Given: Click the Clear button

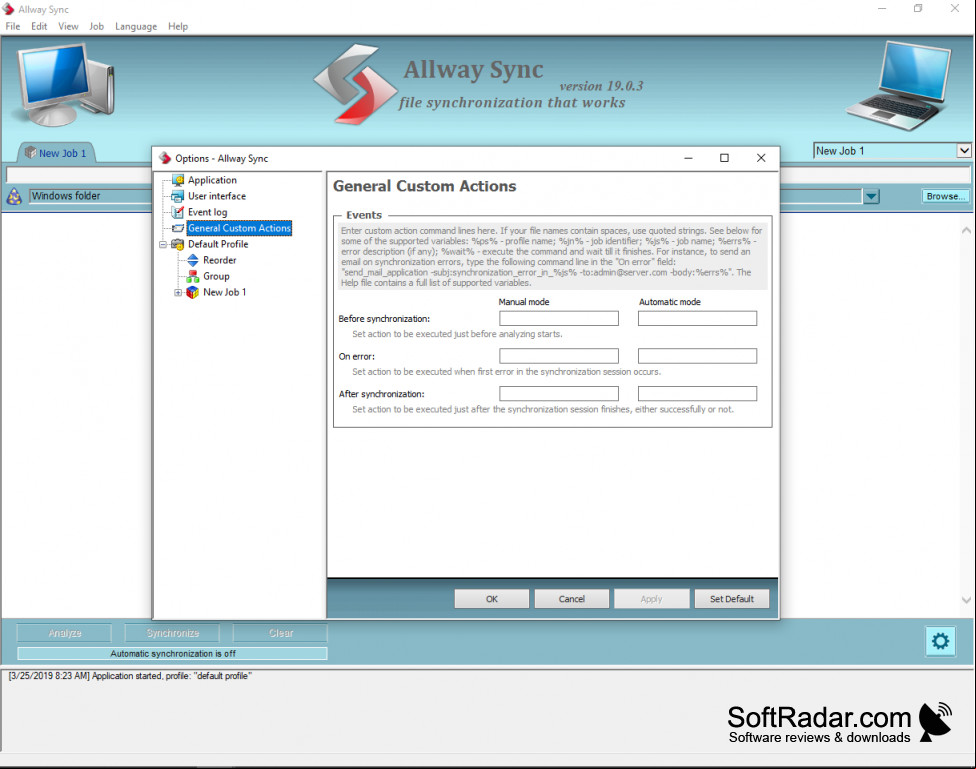Looking at the screenshot, I should (x=281, y=633).
